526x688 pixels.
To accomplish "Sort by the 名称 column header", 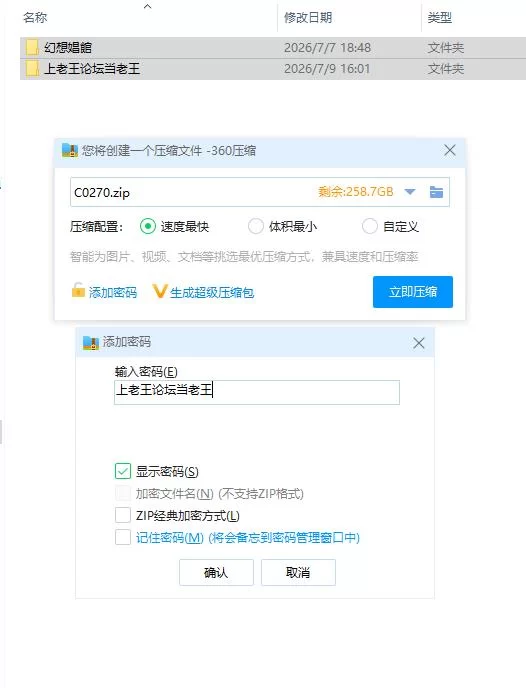I will (35, 18).
